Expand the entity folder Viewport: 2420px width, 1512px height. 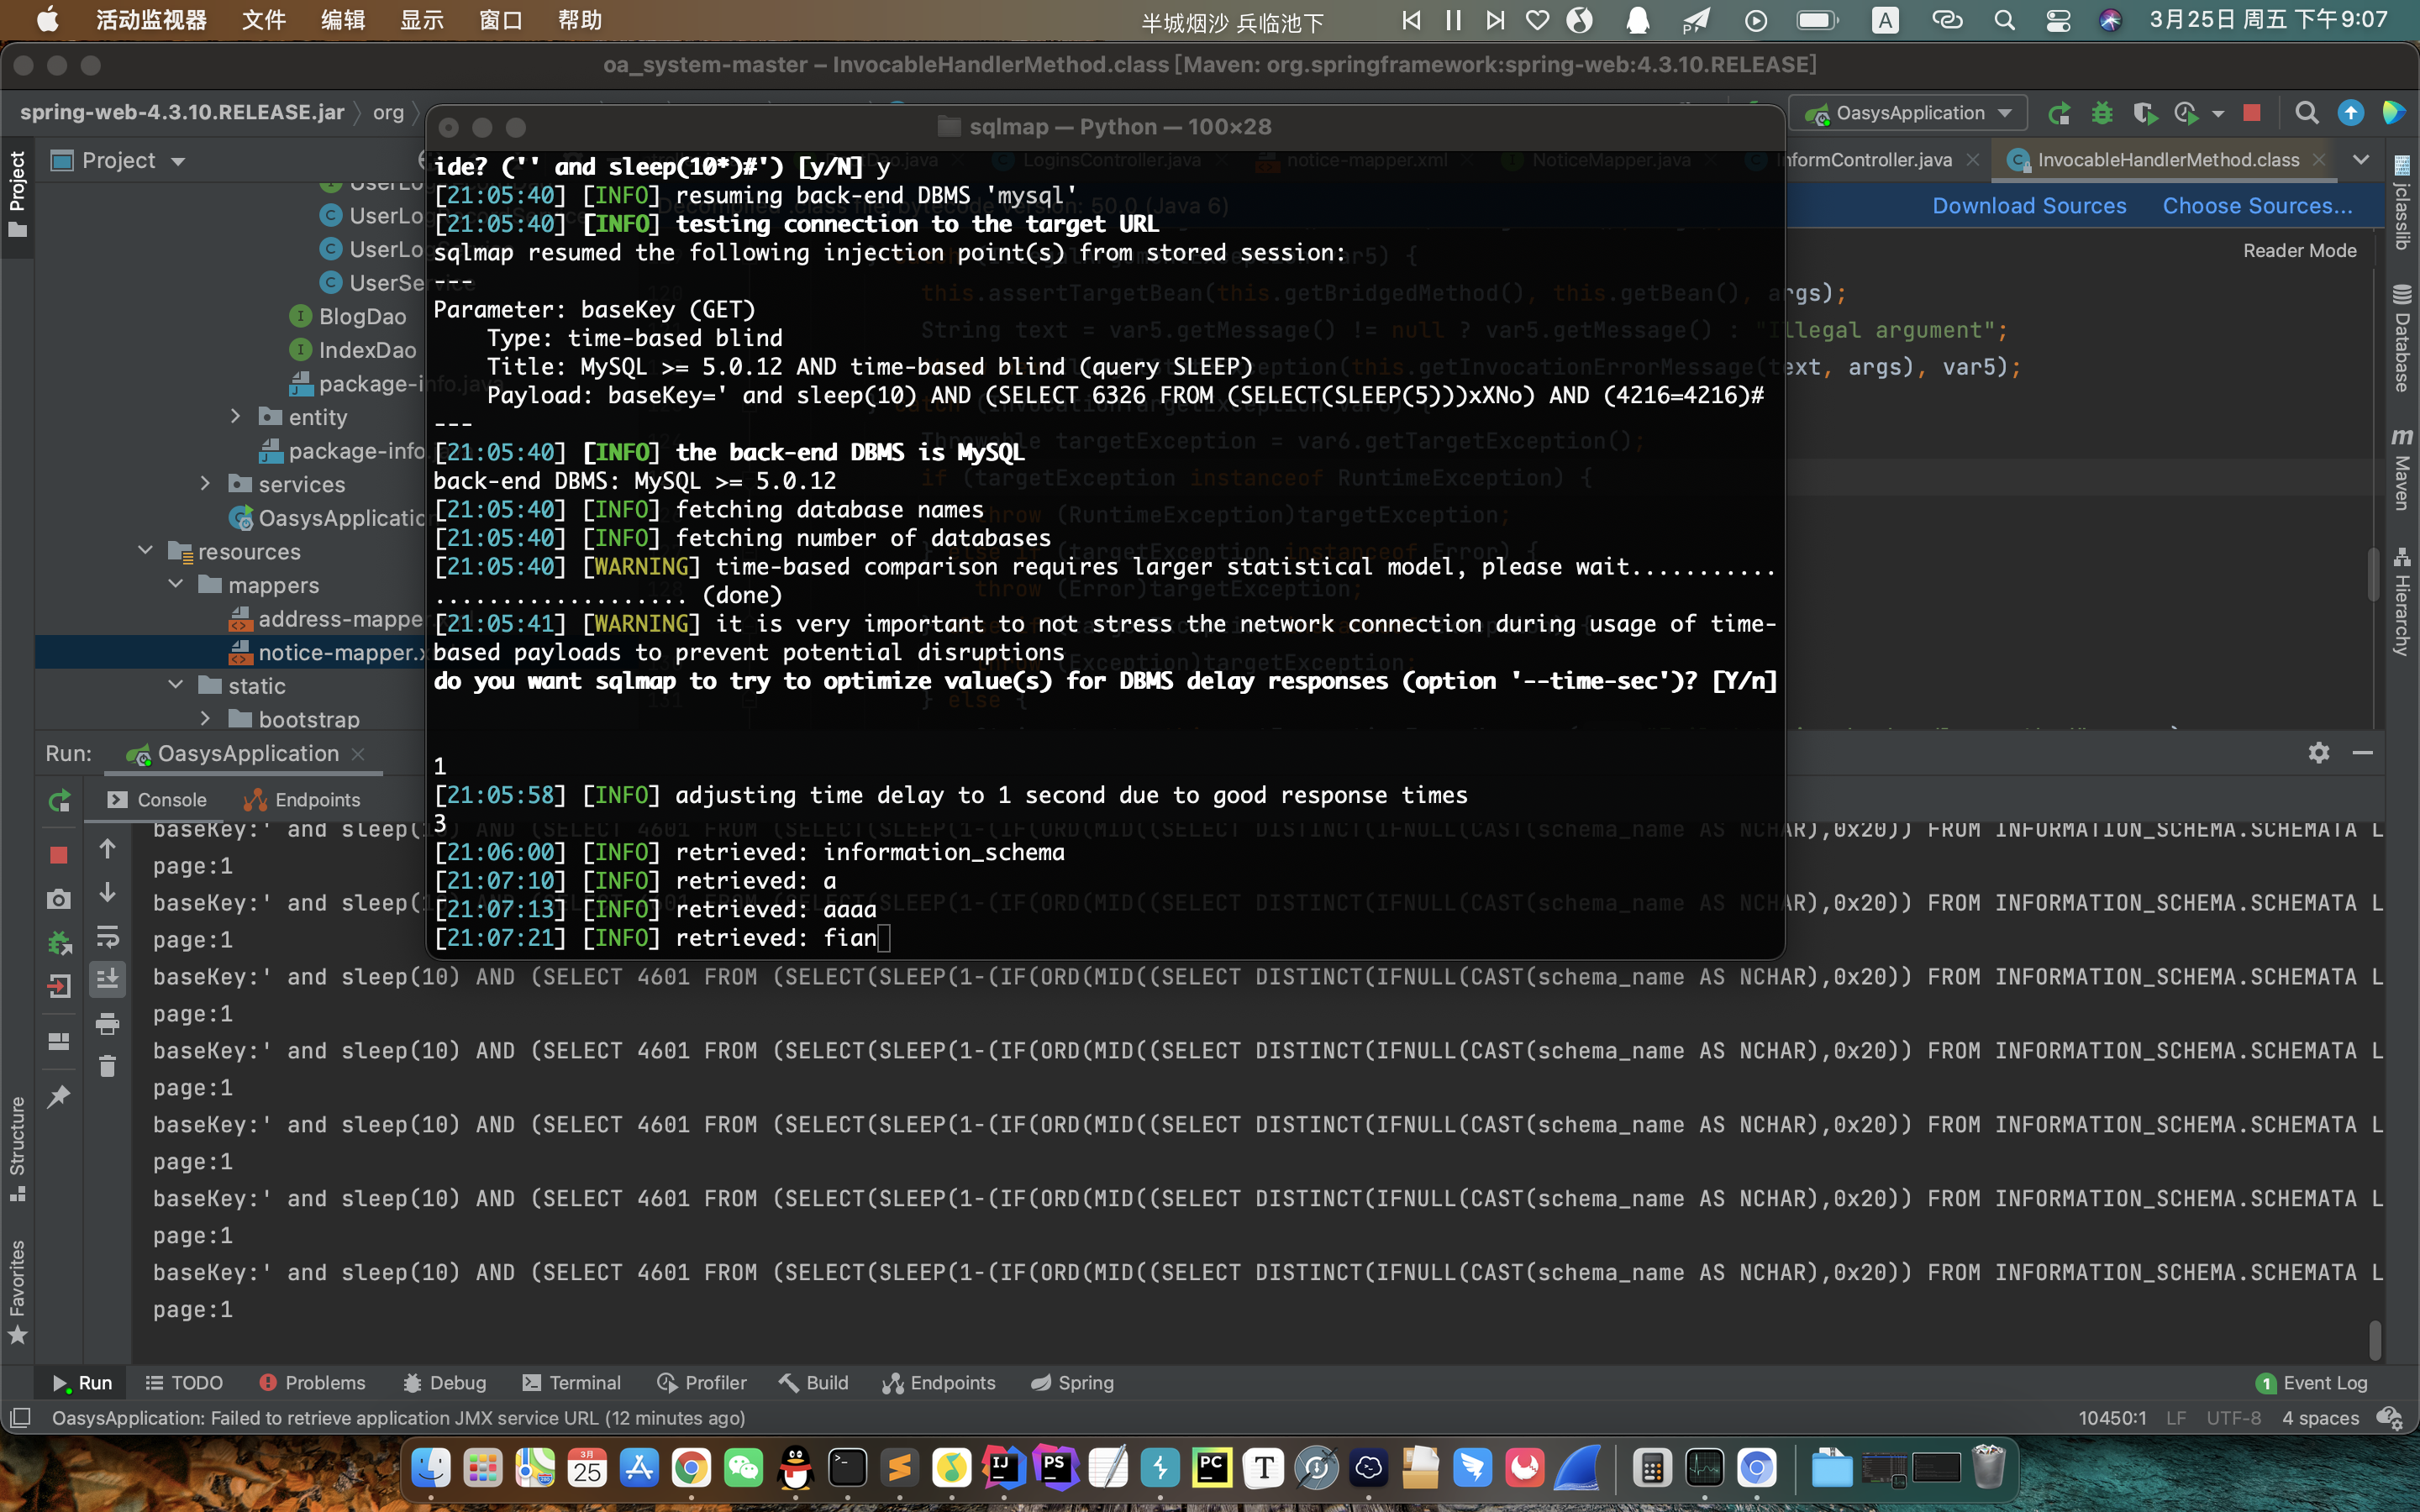pyautogui.click(x=236, y=416)
